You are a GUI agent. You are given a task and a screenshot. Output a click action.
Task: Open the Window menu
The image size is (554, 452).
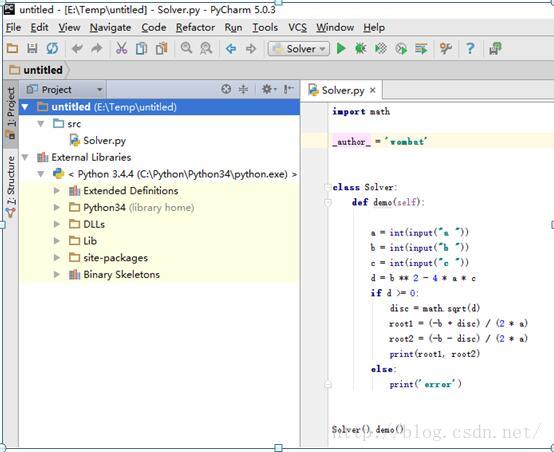335,28
